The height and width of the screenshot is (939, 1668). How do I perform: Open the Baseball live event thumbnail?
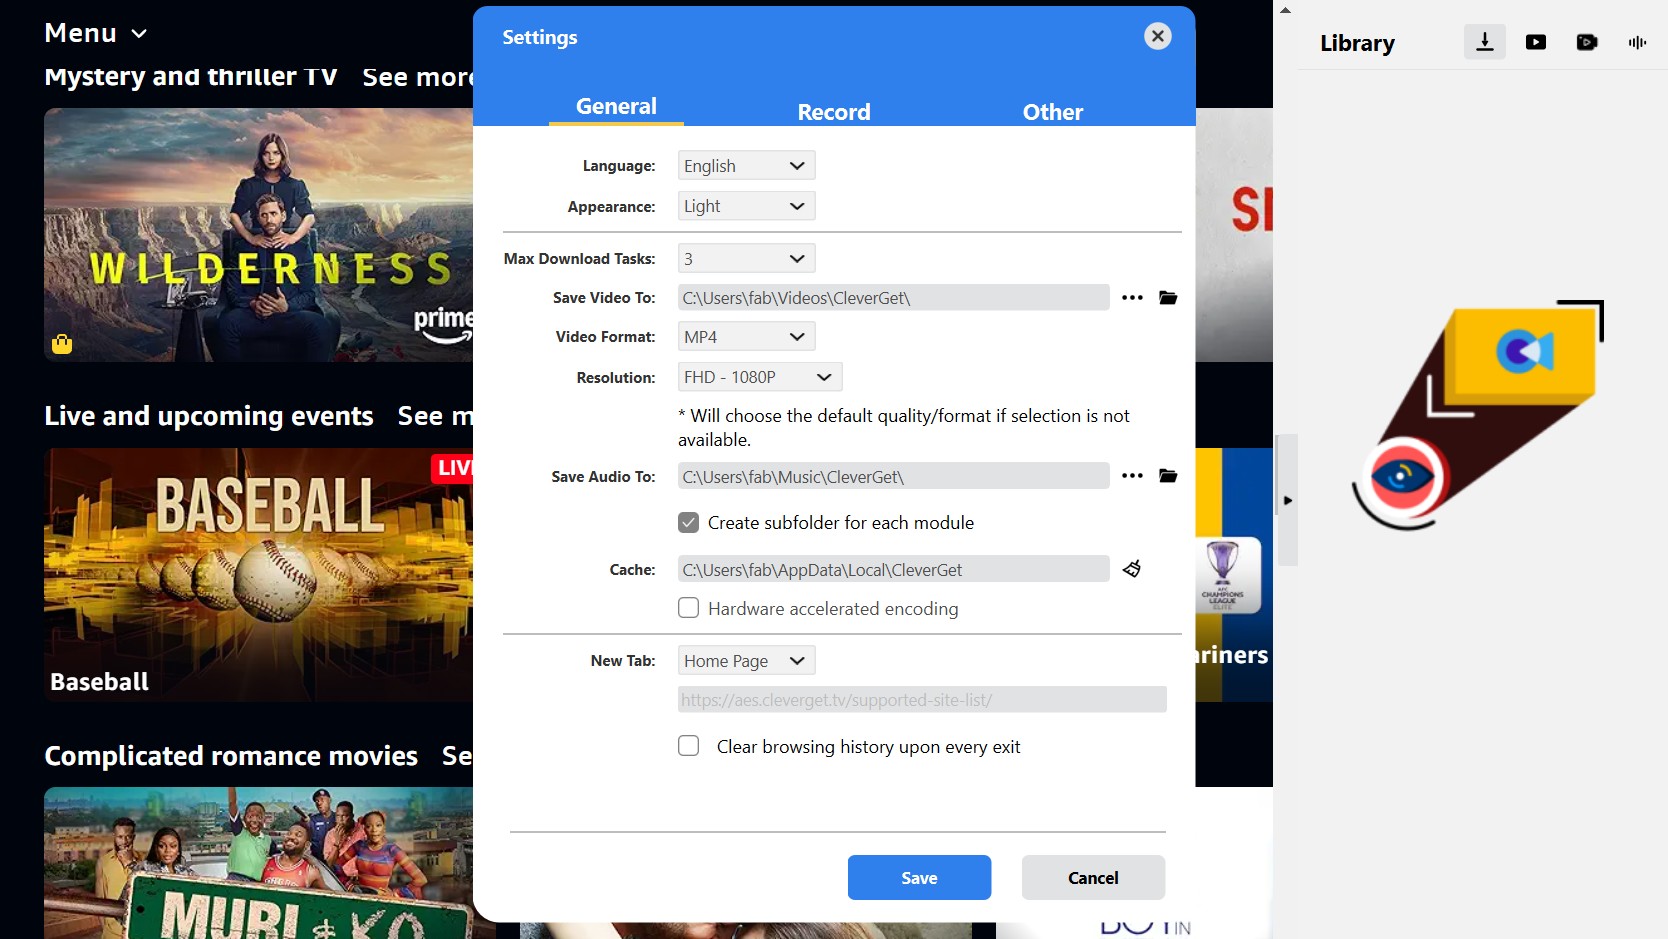[x=258, y=575]
